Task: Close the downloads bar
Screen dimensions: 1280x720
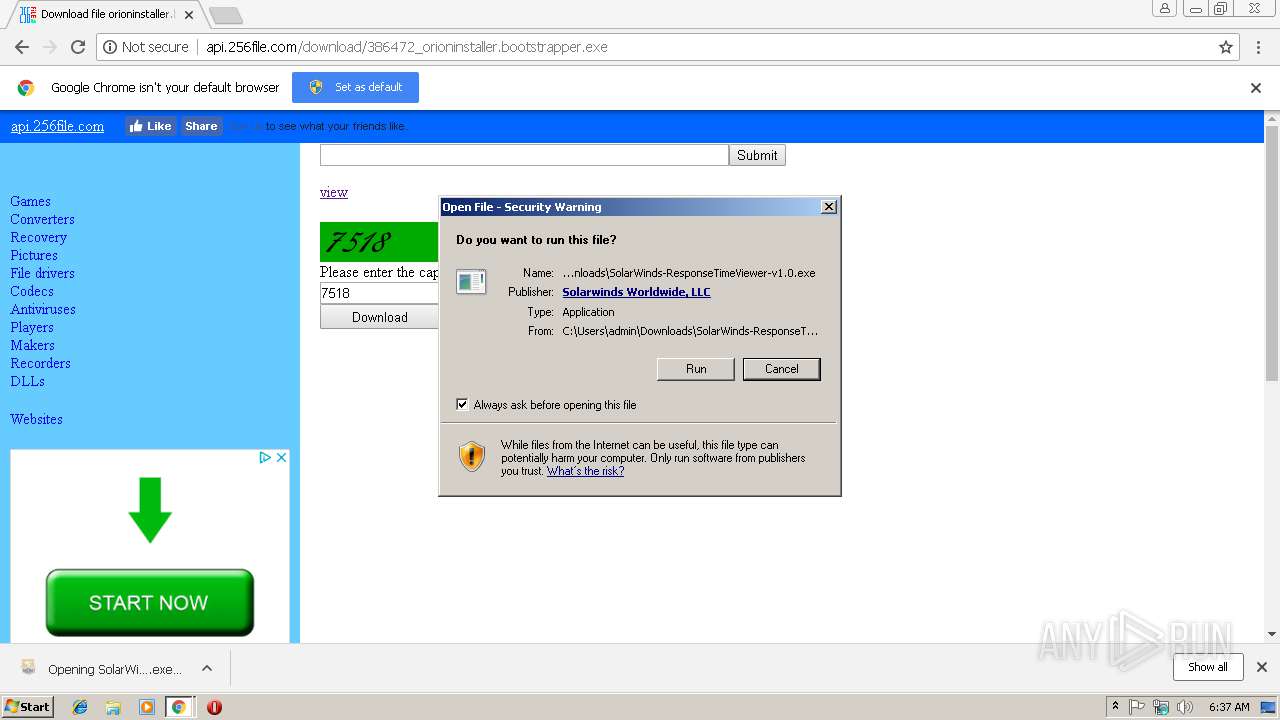Action: tap(1261, 667)
